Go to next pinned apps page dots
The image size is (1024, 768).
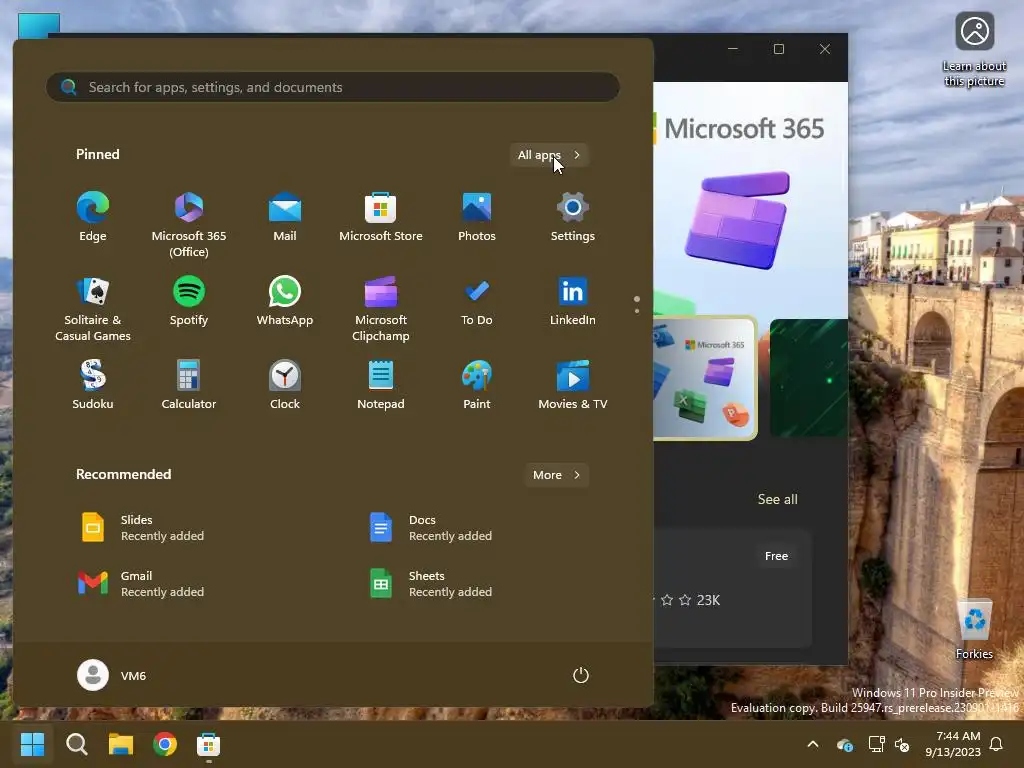(x=637, y=305)
